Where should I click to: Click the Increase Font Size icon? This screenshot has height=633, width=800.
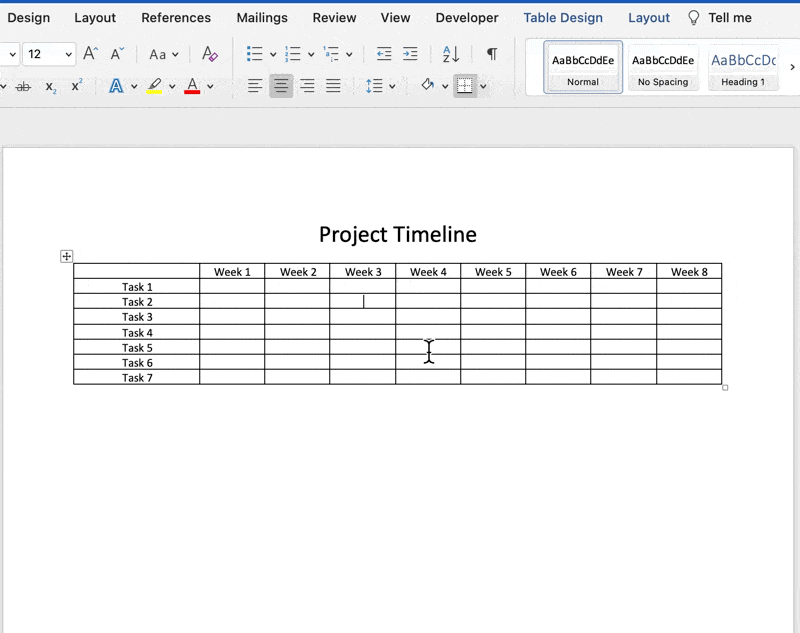(89, 53)
